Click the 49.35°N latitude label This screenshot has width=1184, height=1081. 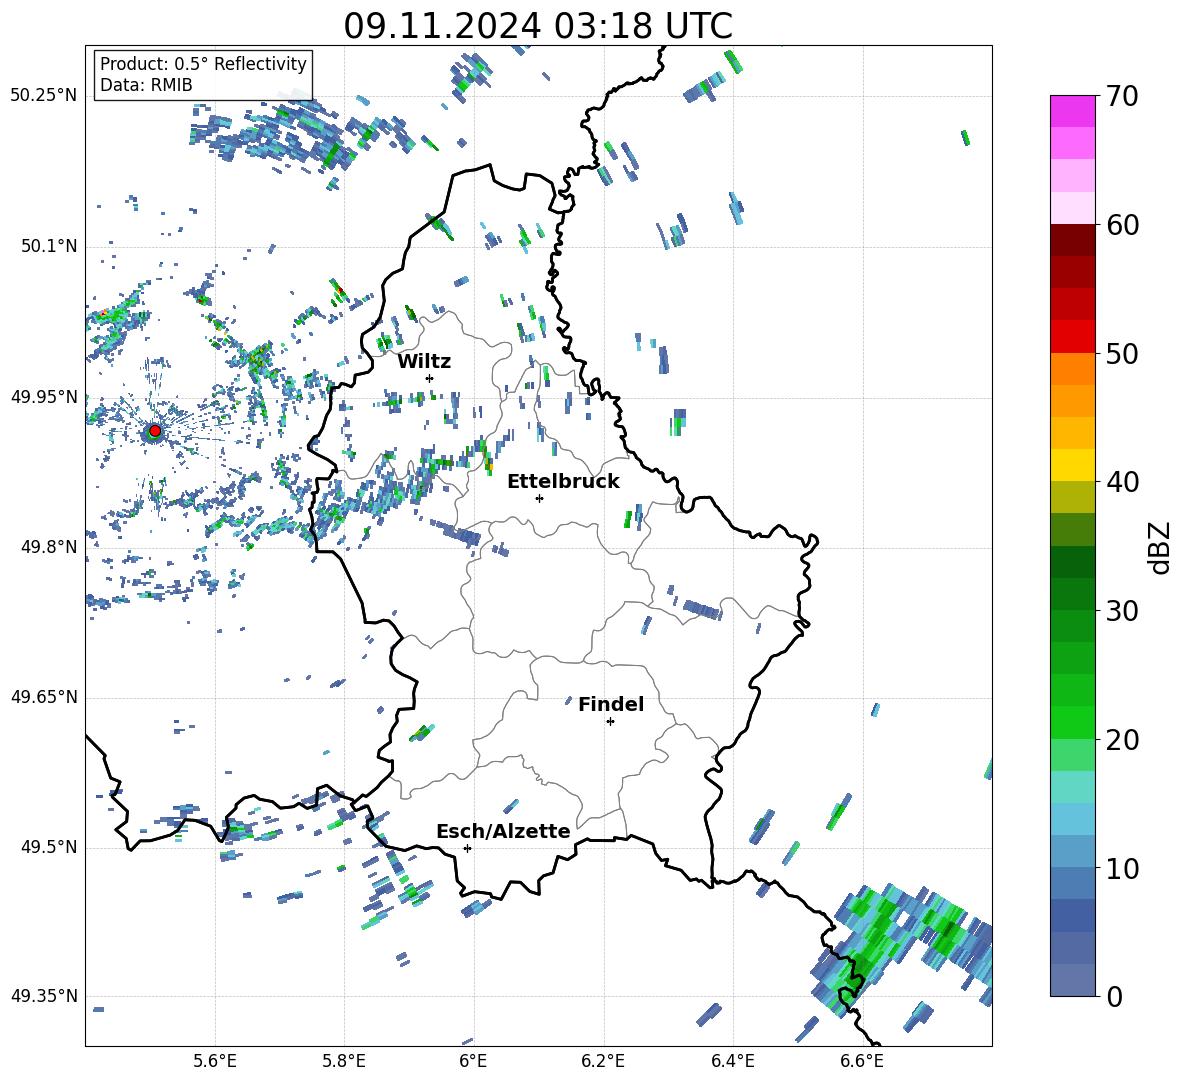coord(44,996)
